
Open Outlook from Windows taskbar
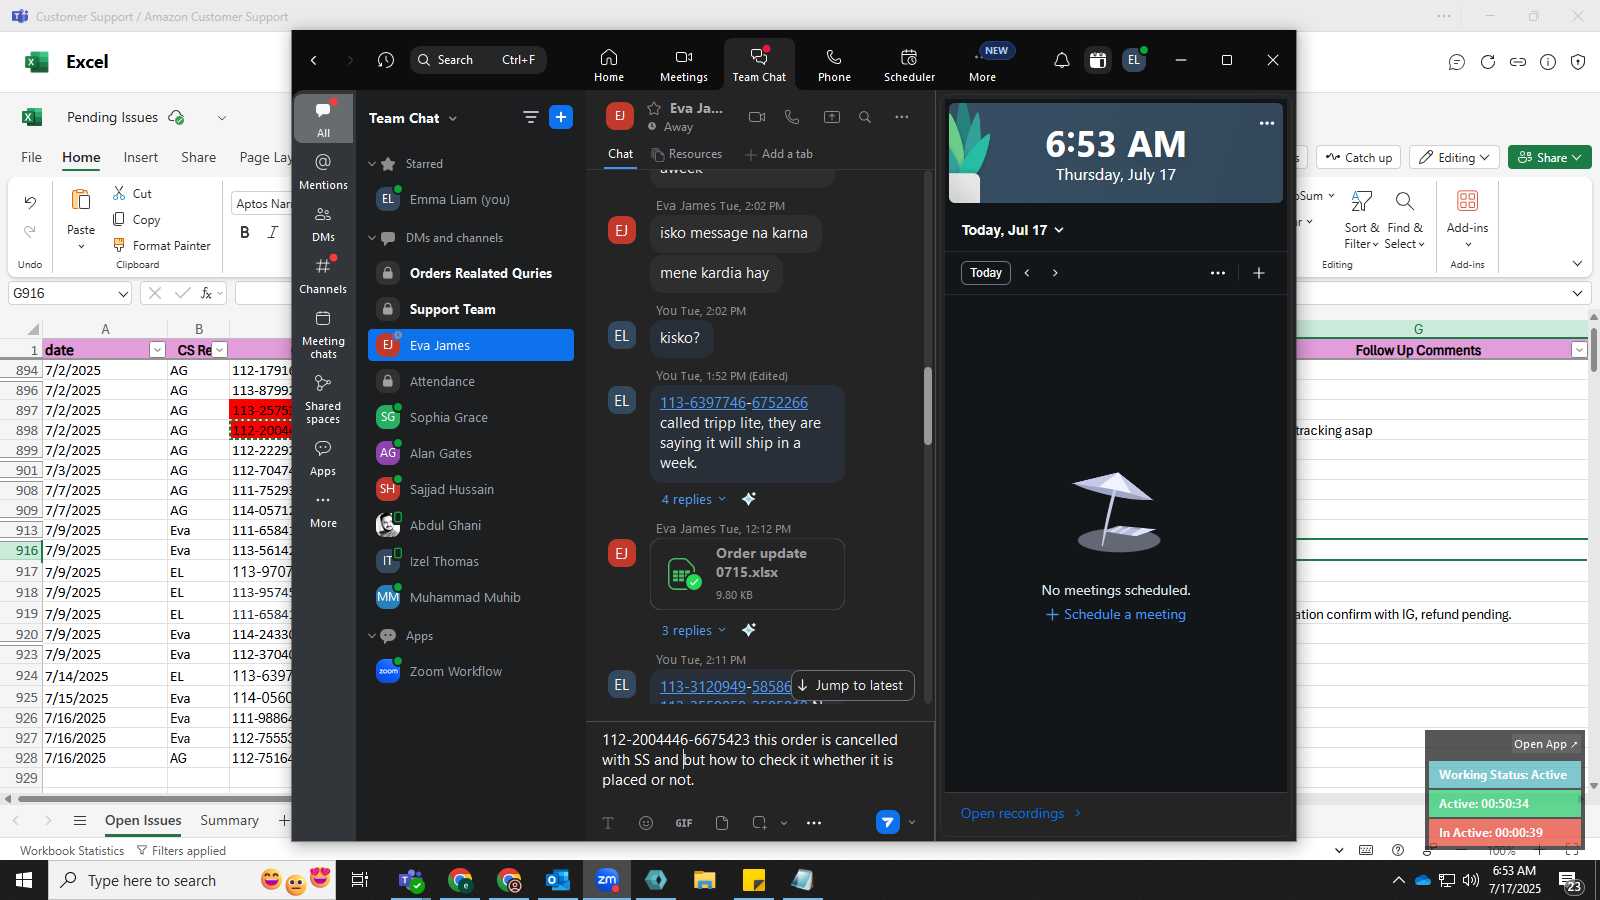click(x=557, y=880)
